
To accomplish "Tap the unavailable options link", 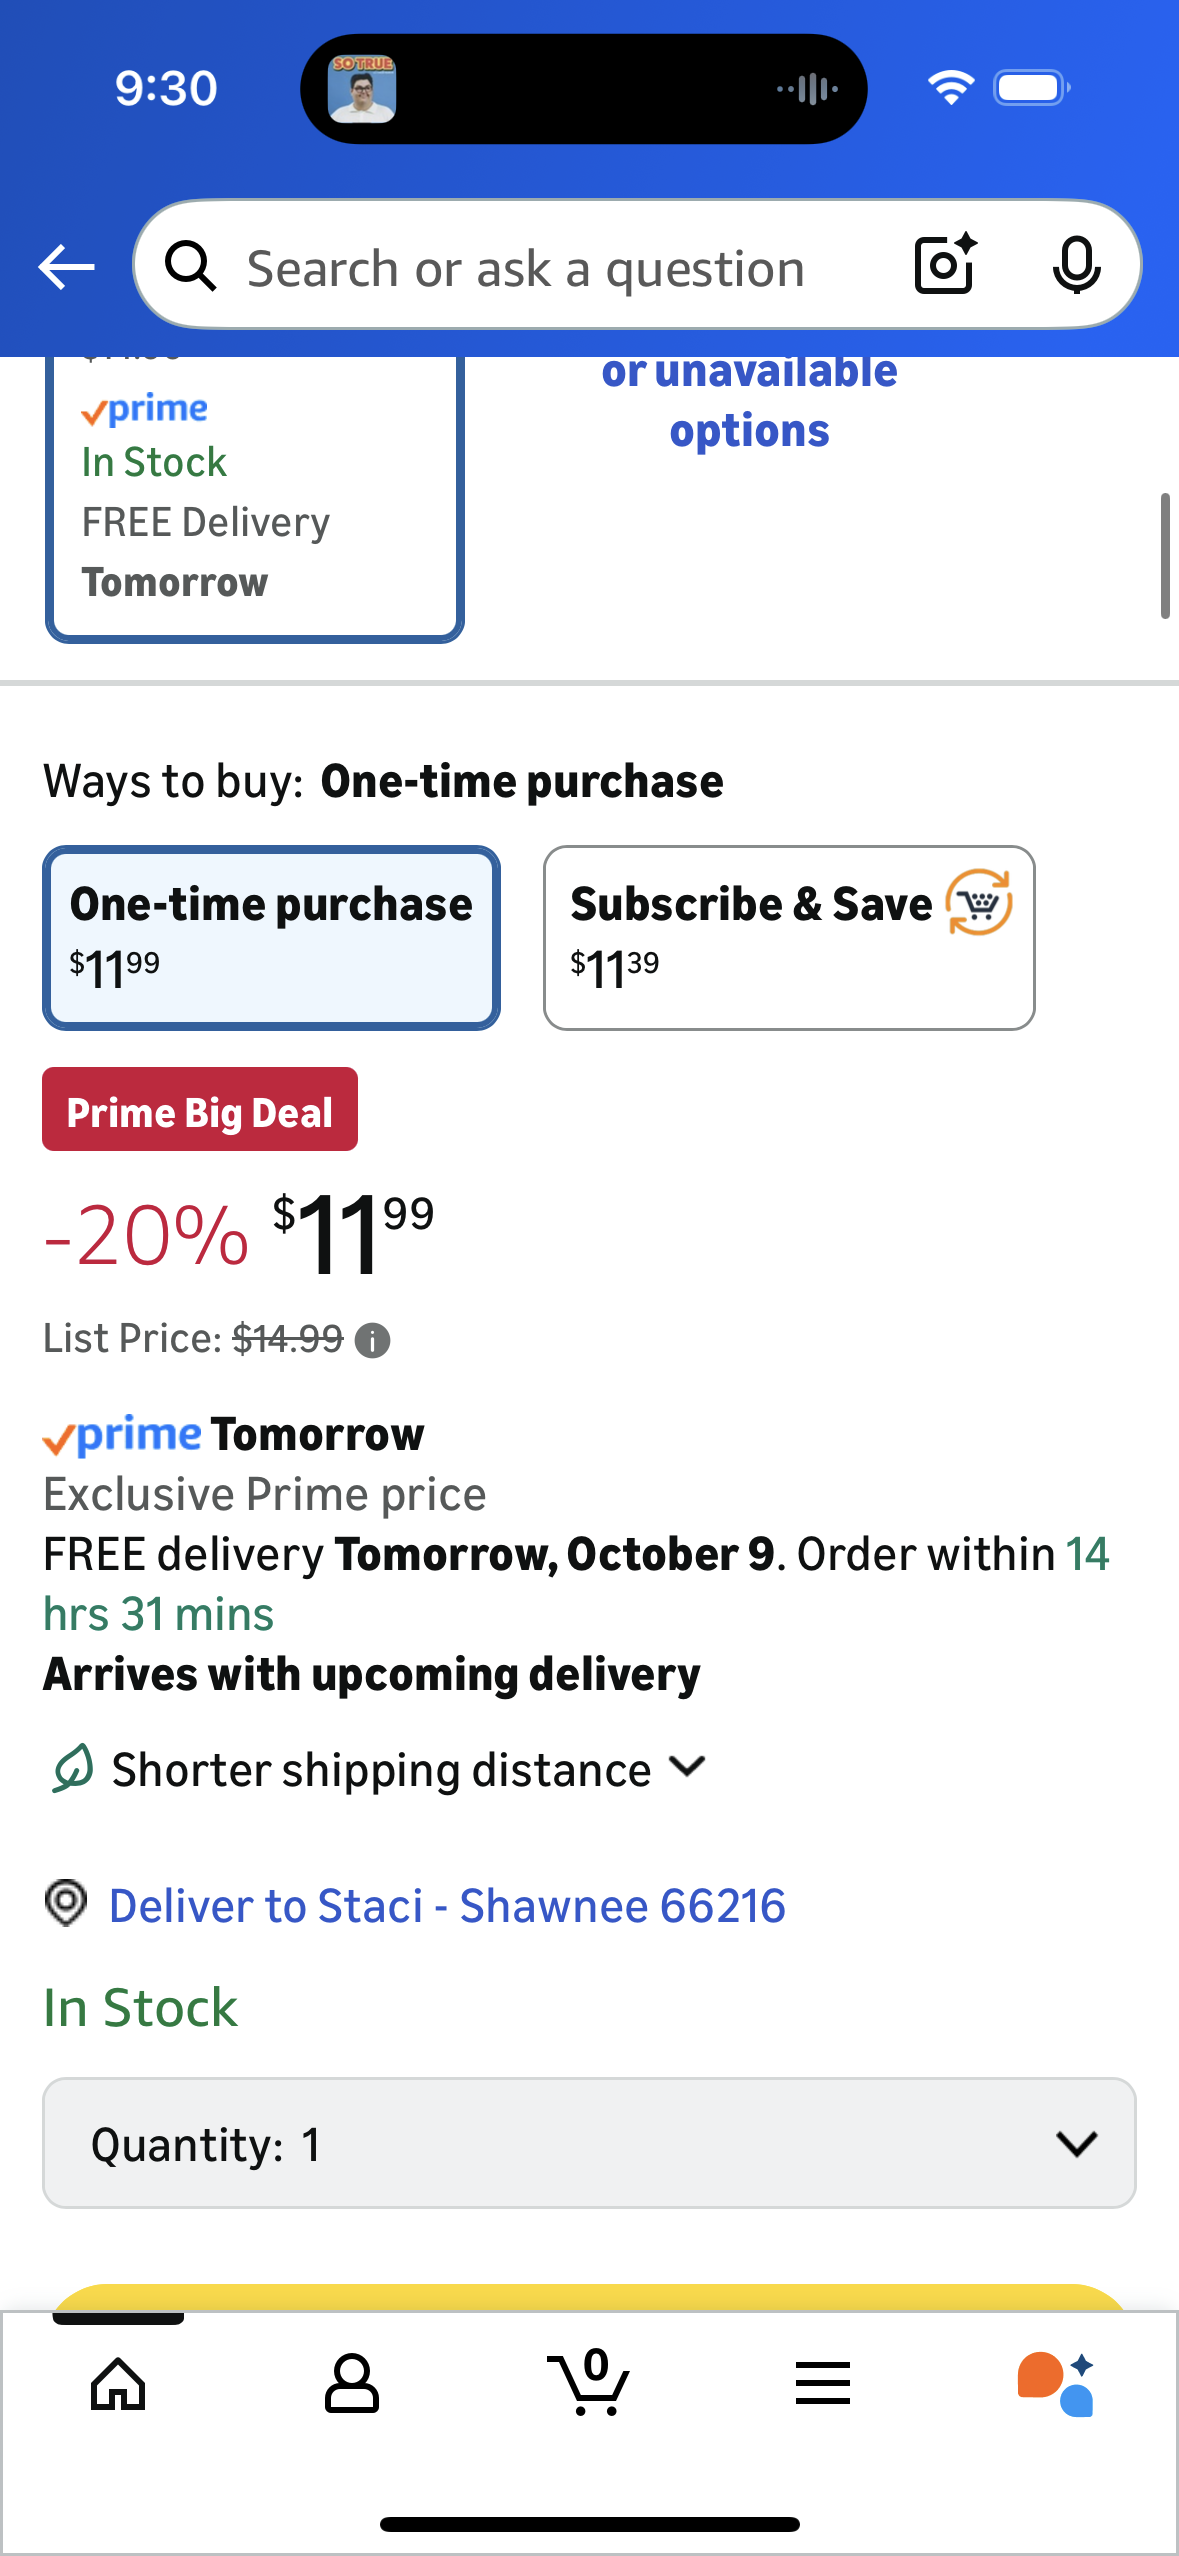I will (749, 402).
